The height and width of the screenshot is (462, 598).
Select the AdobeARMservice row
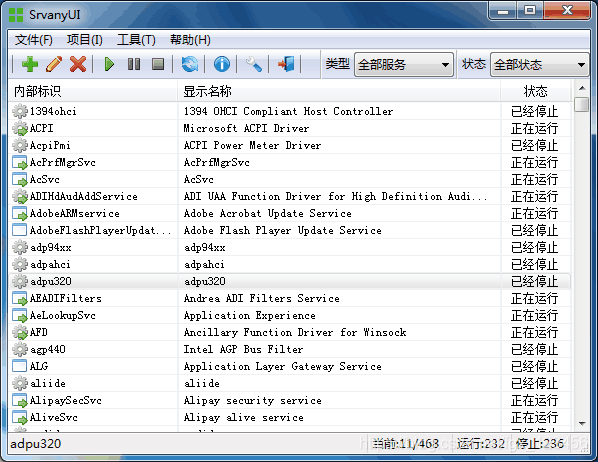click(289, 213)
